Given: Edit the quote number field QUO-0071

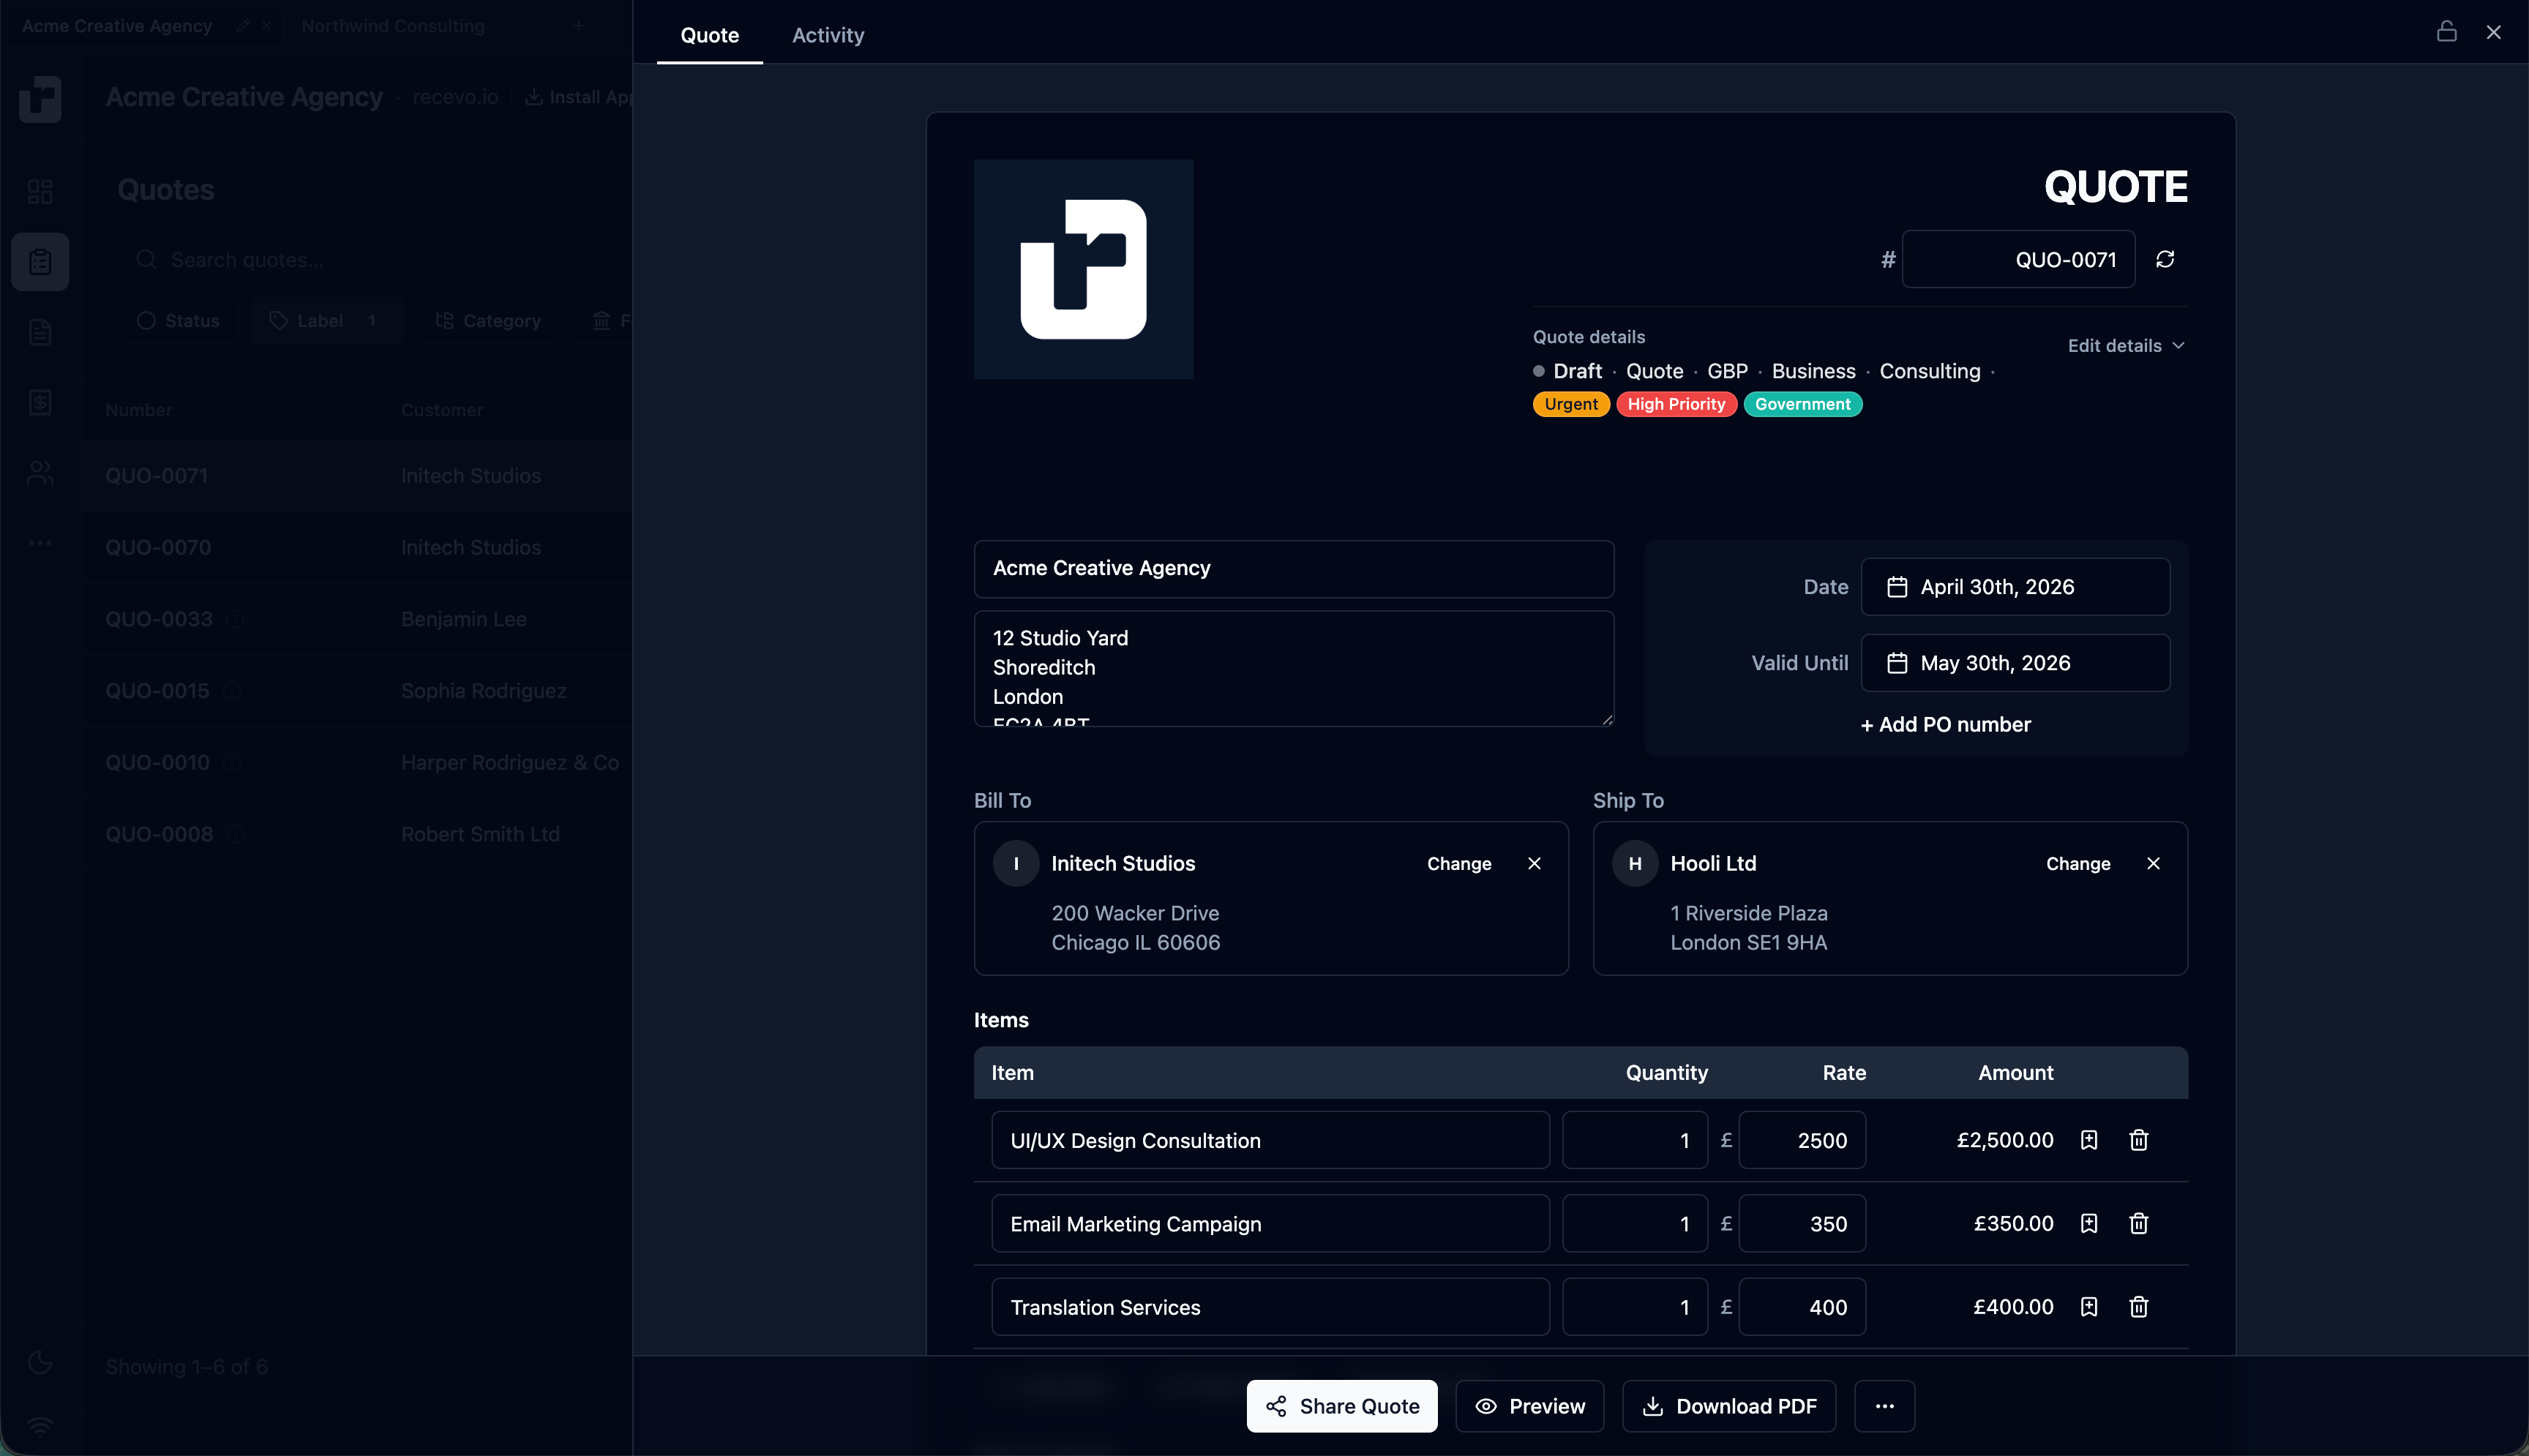Looking at the screenshot, I should (2018, 260).
